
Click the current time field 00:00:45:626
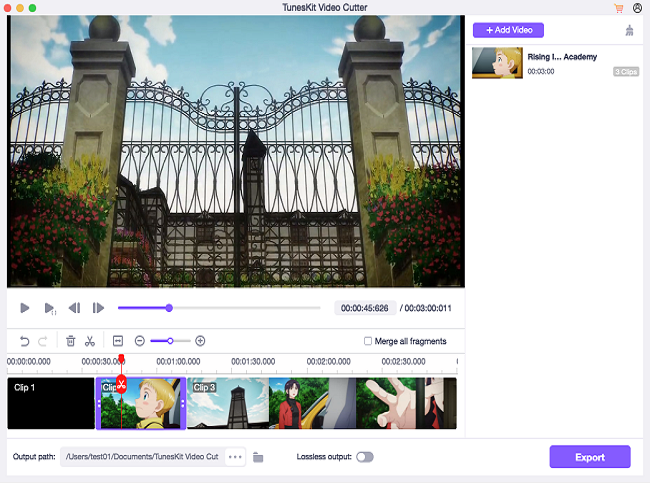click(365, 308)
